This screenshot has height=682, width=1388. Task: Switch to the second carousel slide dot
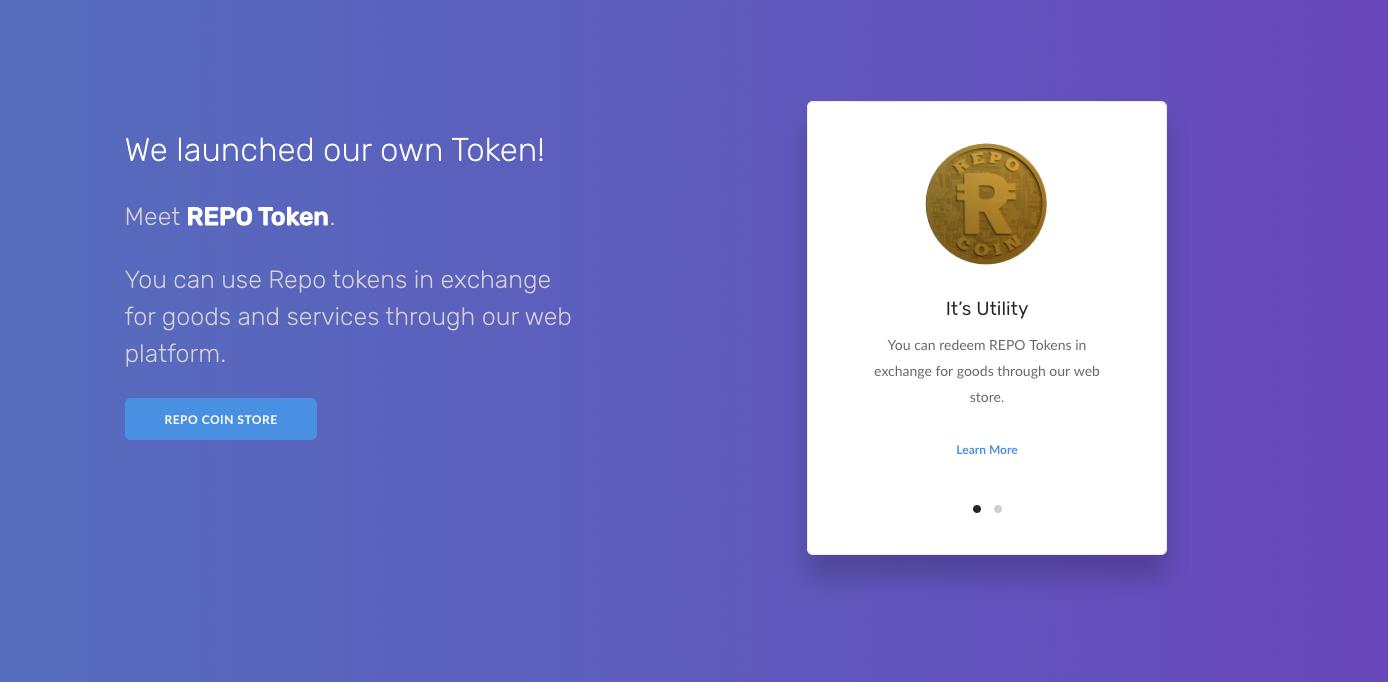coord(998,509)
